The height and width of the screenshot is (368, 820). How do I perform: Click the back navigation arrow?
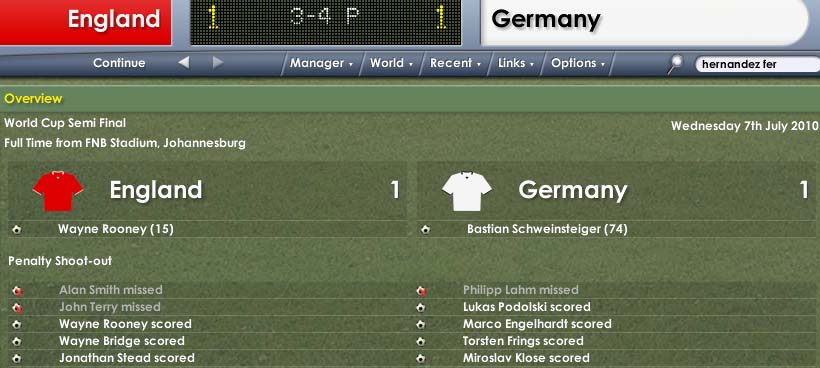(x=183, y=63)
